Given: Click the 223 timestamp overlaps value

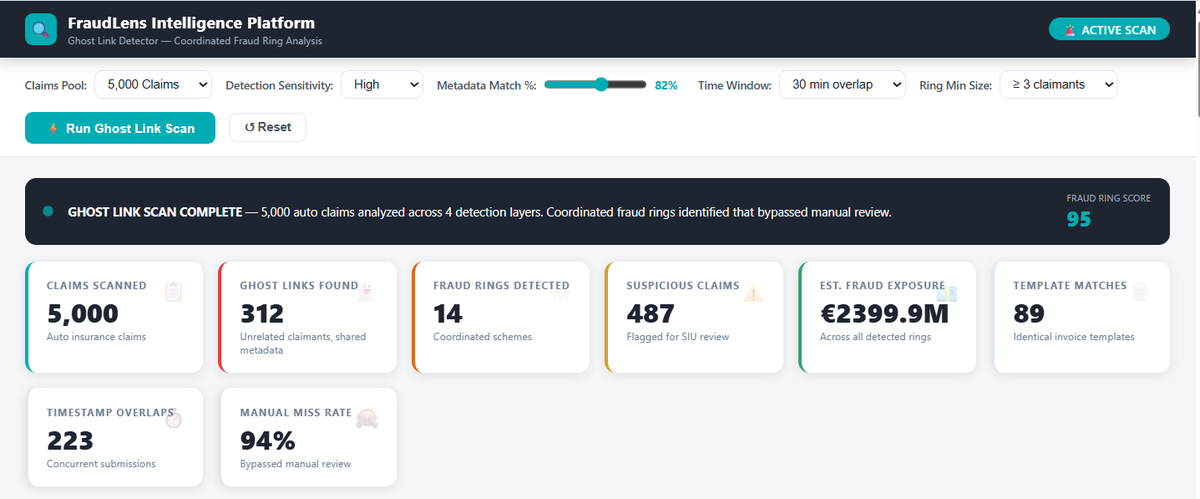Looking at the screenshot, I should [70, 441].
